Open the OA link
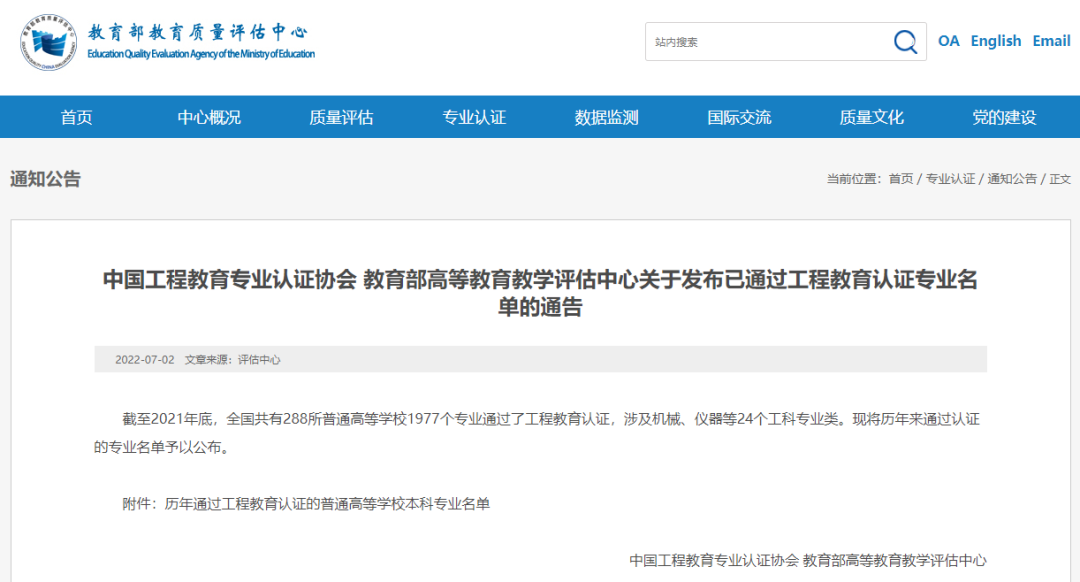The image size is (1080, 582). (x=948, y=41)
